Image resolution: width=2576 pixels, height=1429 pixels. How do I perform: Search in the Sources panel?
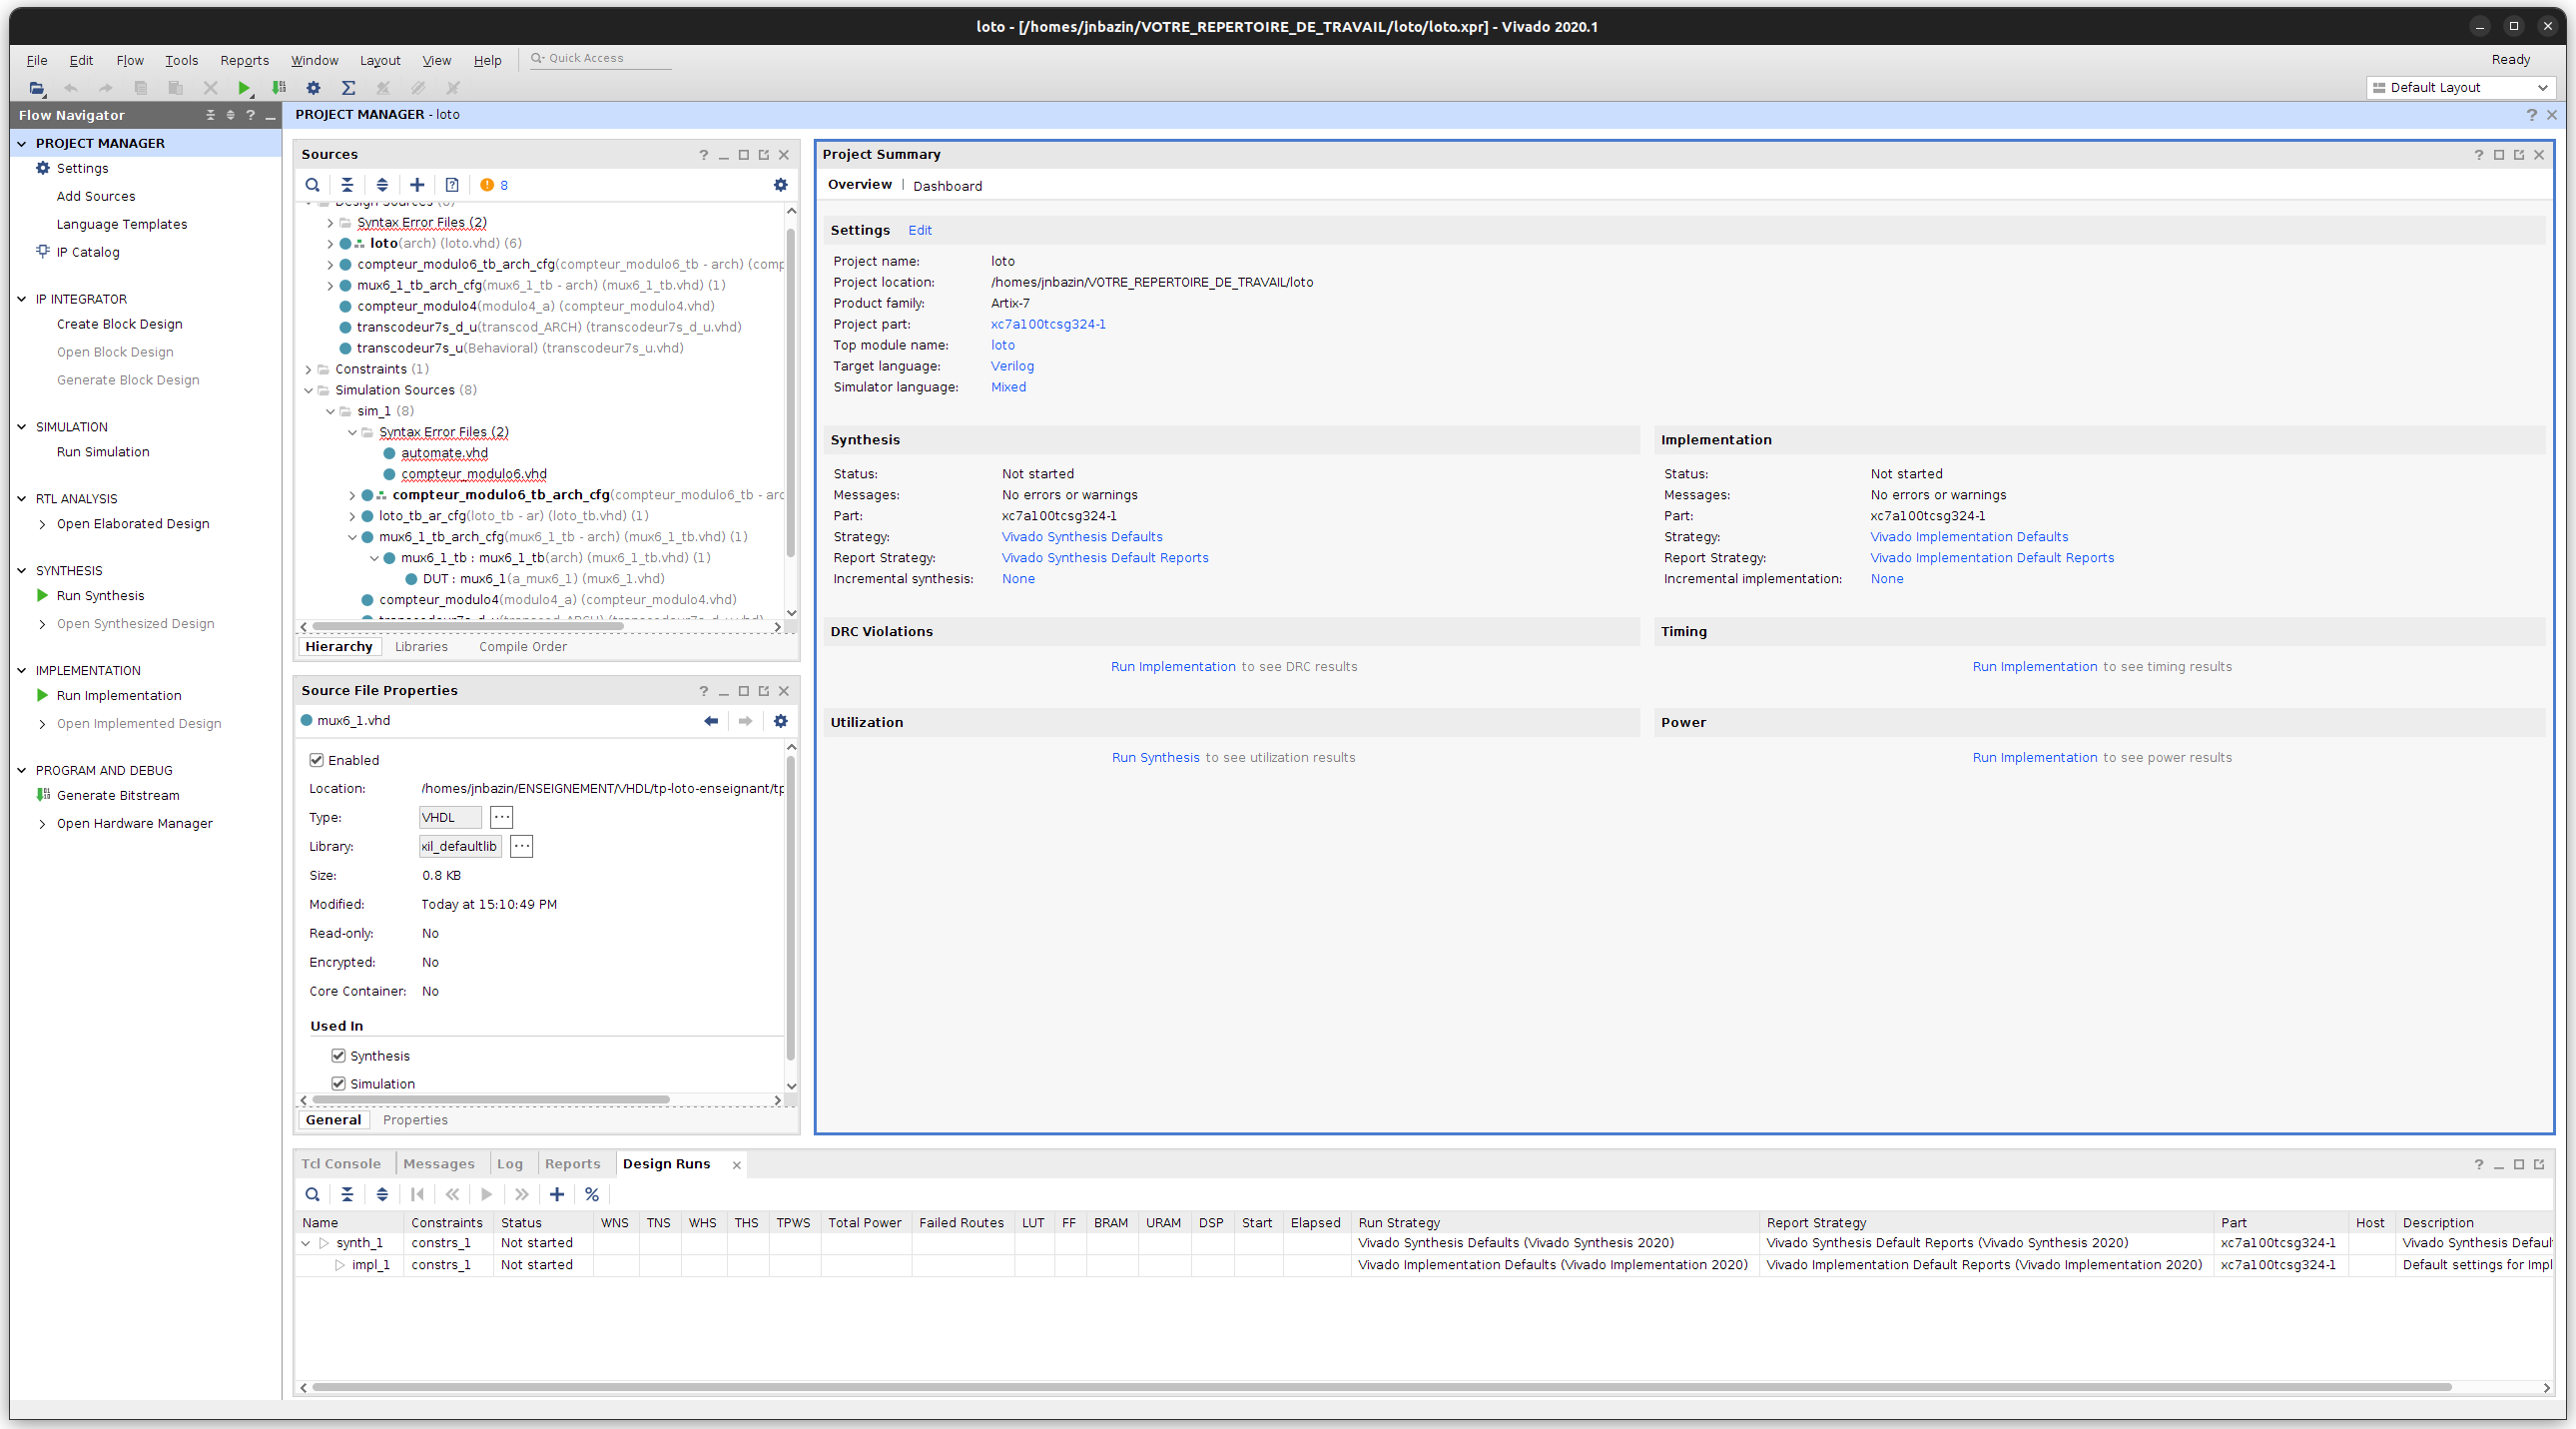(x=312, y=185)
